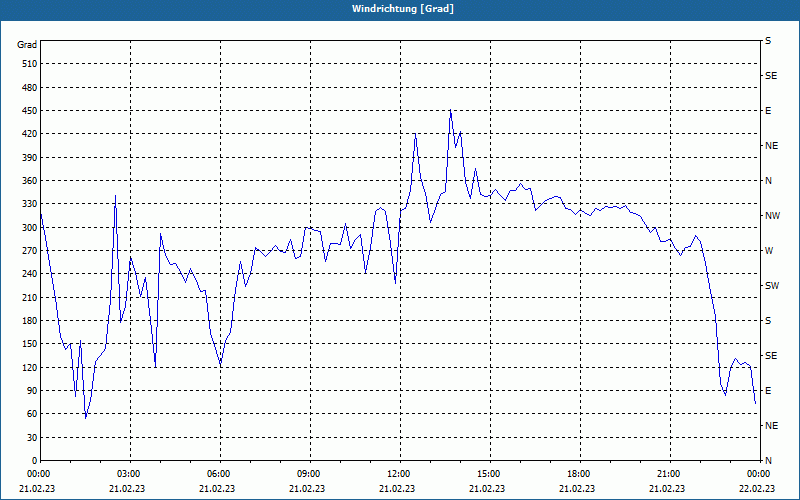This screenshot has height=500, width=800.
Task: Select the W compass label
Action: pos(769,251)
